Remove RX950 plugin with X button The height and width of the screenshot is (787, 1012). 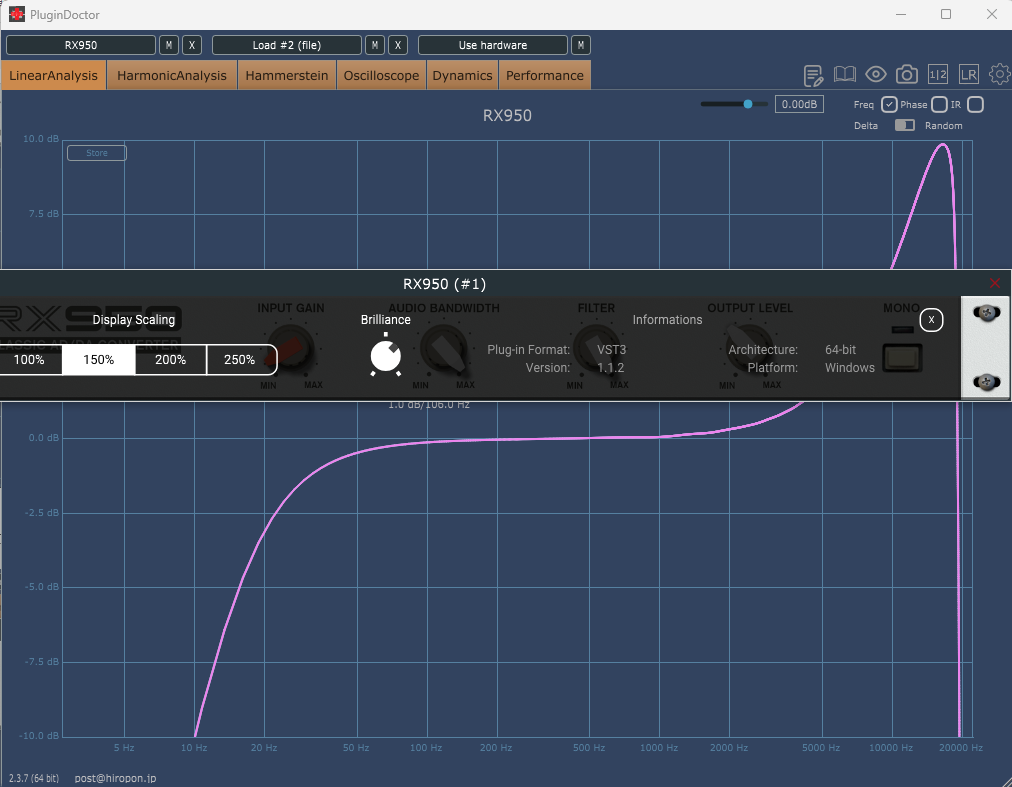[192, 45]
